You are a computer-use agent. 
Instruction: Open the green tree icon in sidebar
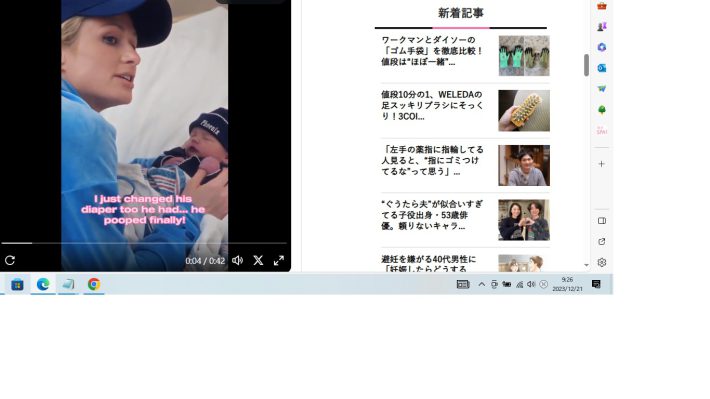click(601, 110)
